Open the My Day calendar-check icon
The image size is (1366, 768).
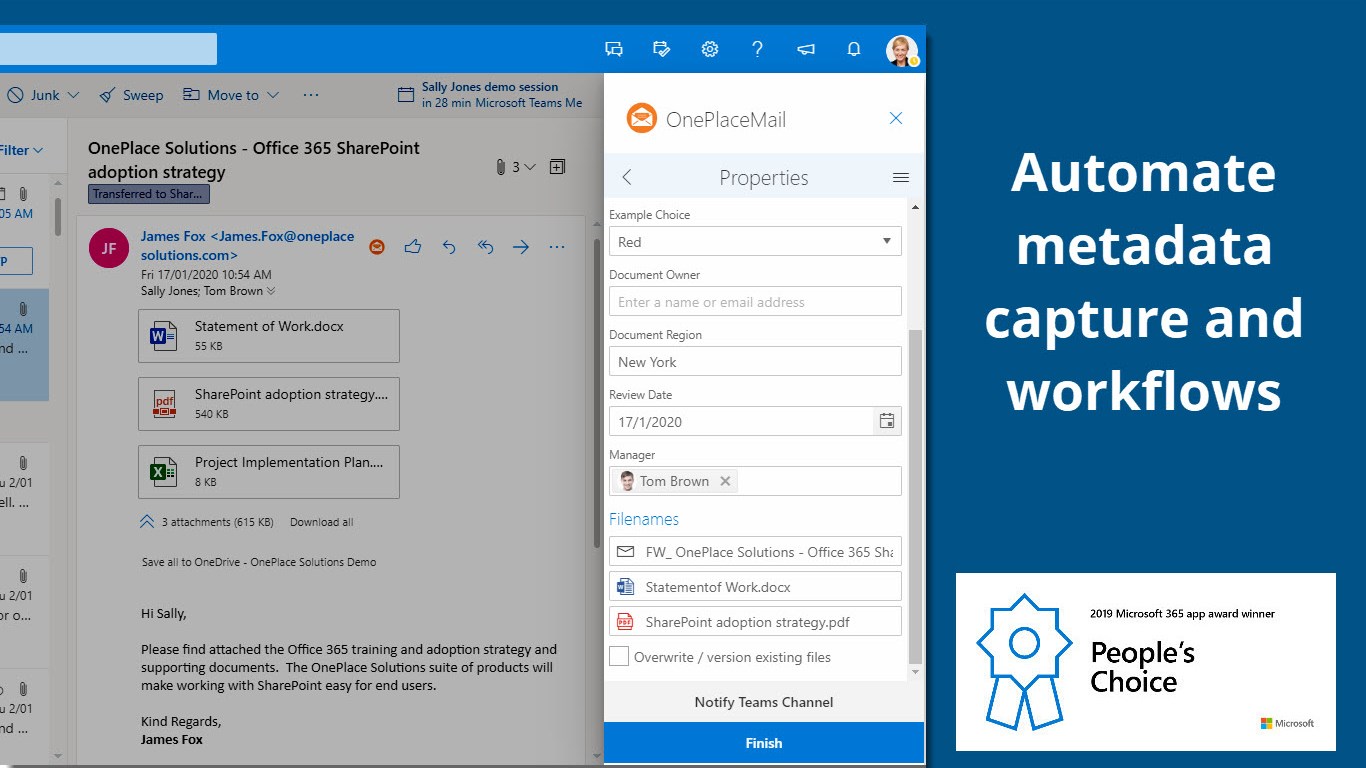point(661,49)
